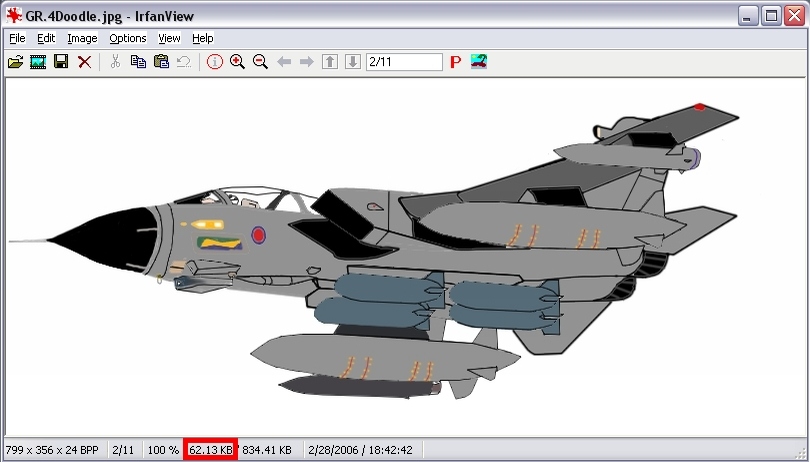This screenshot has height=462, width=810.
Task: Open the slideshow filmstrip icon
Action: (38, 62)
